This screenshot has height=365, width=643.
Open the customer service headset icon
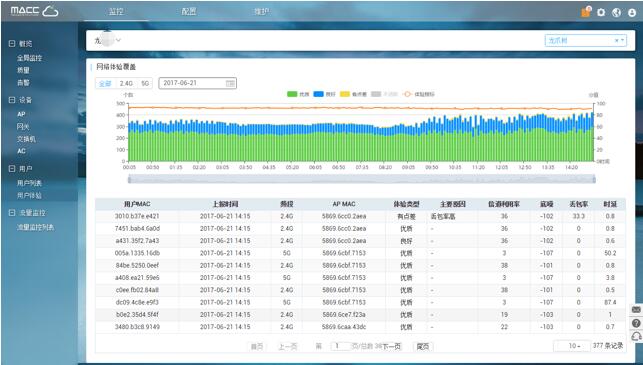pyautogui.click(x=636, y=336)
